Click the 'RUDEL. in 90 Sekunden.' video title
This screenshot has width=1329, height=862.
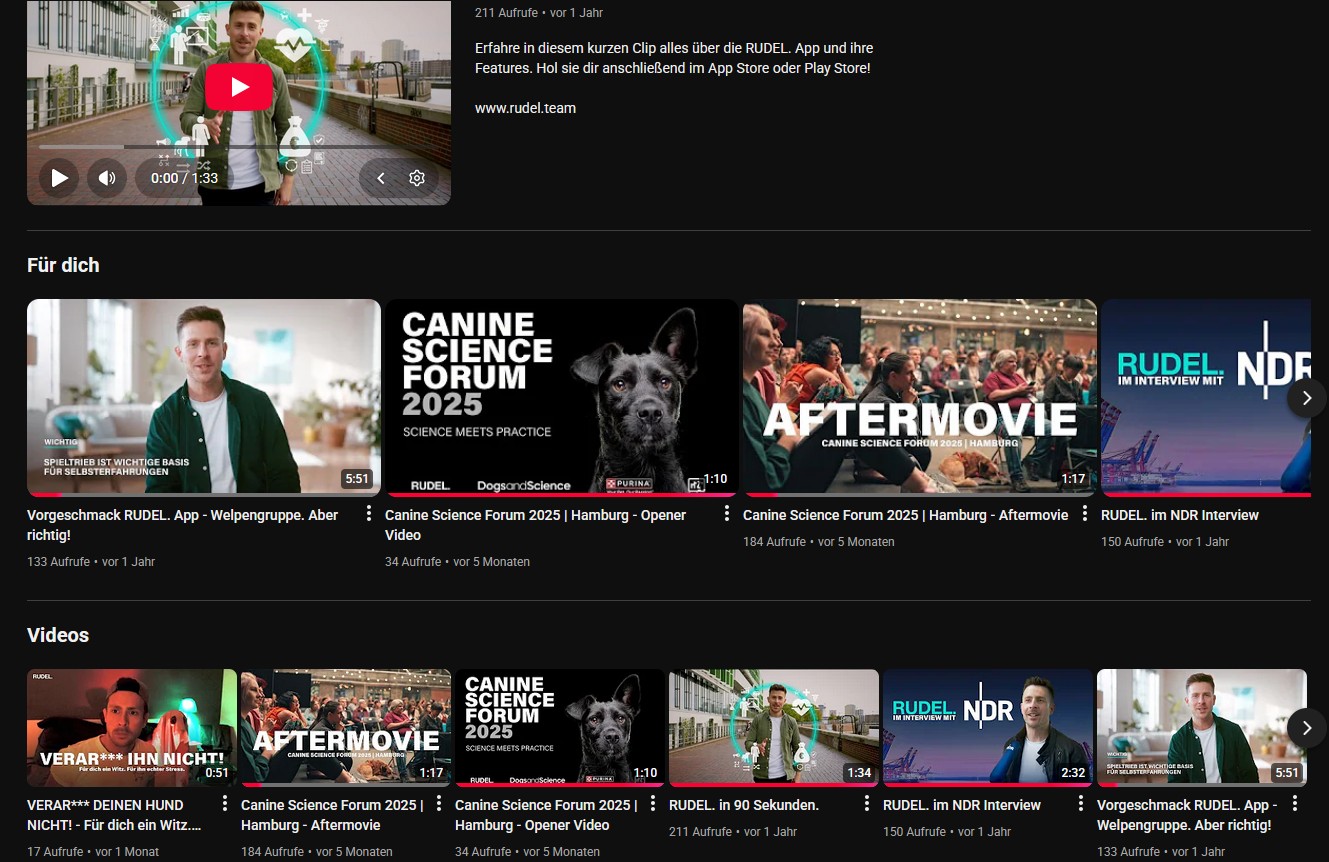pos(744,805)
